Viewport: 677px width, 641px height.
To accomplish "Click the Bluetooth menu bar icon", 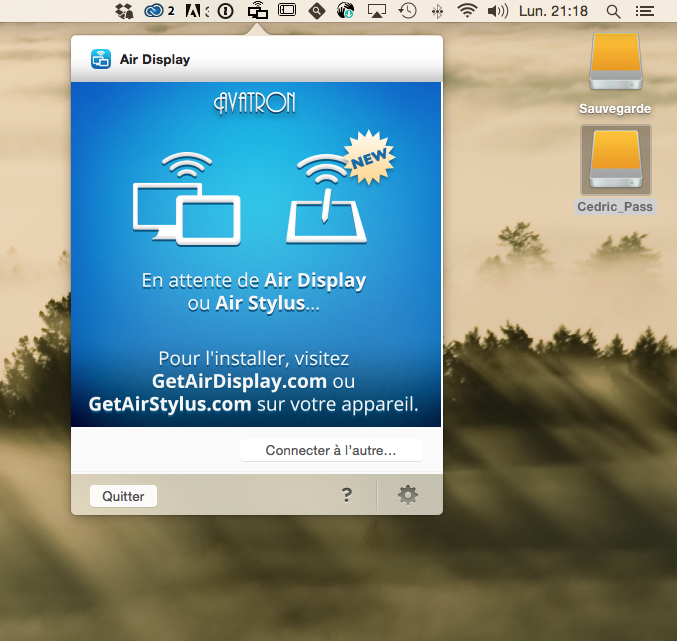I will pyautogui.click(x=437, y=11).
